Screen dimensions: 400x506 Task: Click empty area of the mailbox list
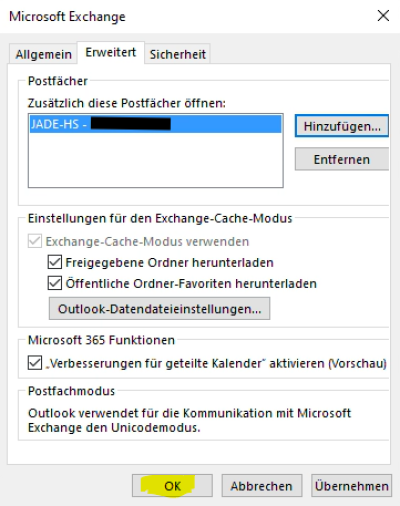pos(155,160)
